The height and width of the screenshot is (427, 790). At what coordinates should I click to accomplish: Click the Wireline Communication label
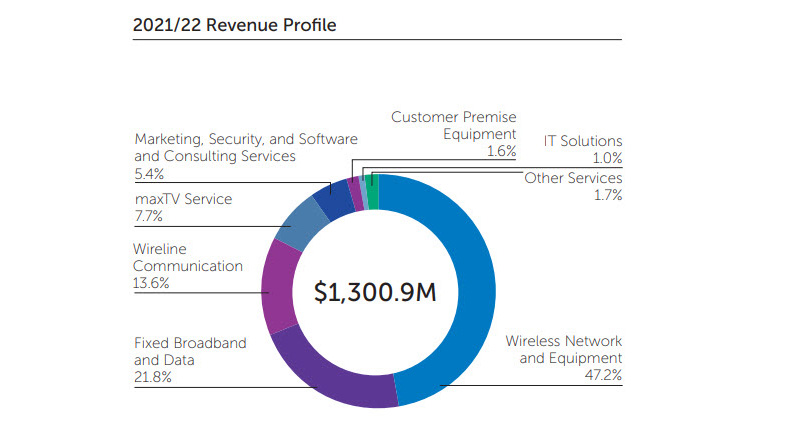pos(187,257)
